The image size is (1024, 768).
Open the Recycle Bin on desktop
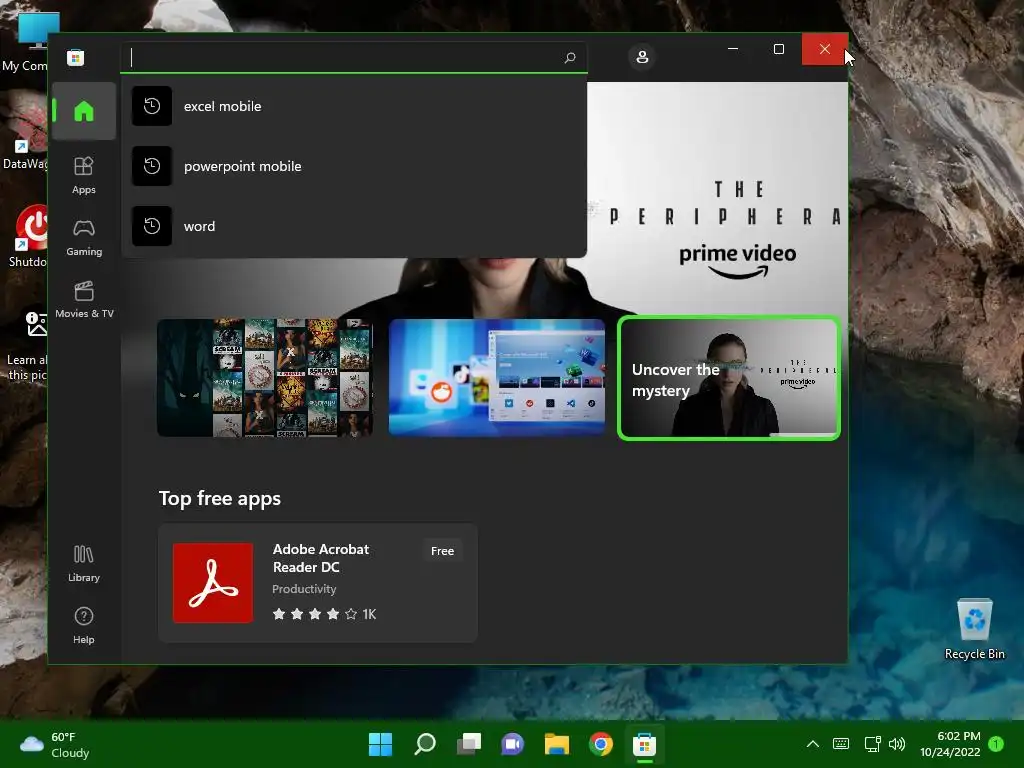974,629
